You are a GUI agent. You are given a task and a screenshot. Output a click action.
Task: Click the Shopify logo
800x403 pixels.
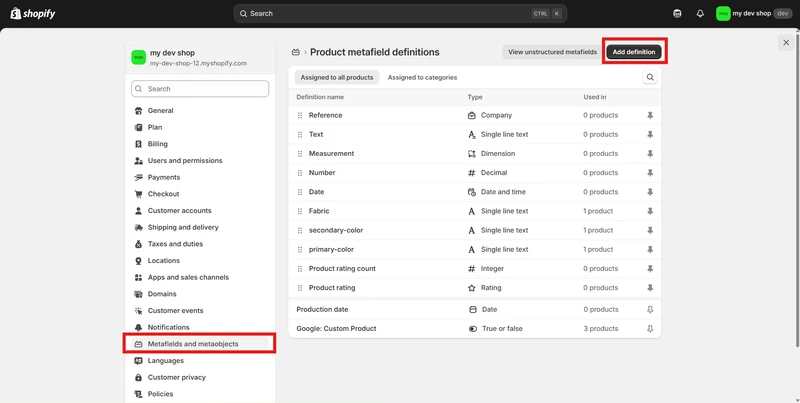33,14
